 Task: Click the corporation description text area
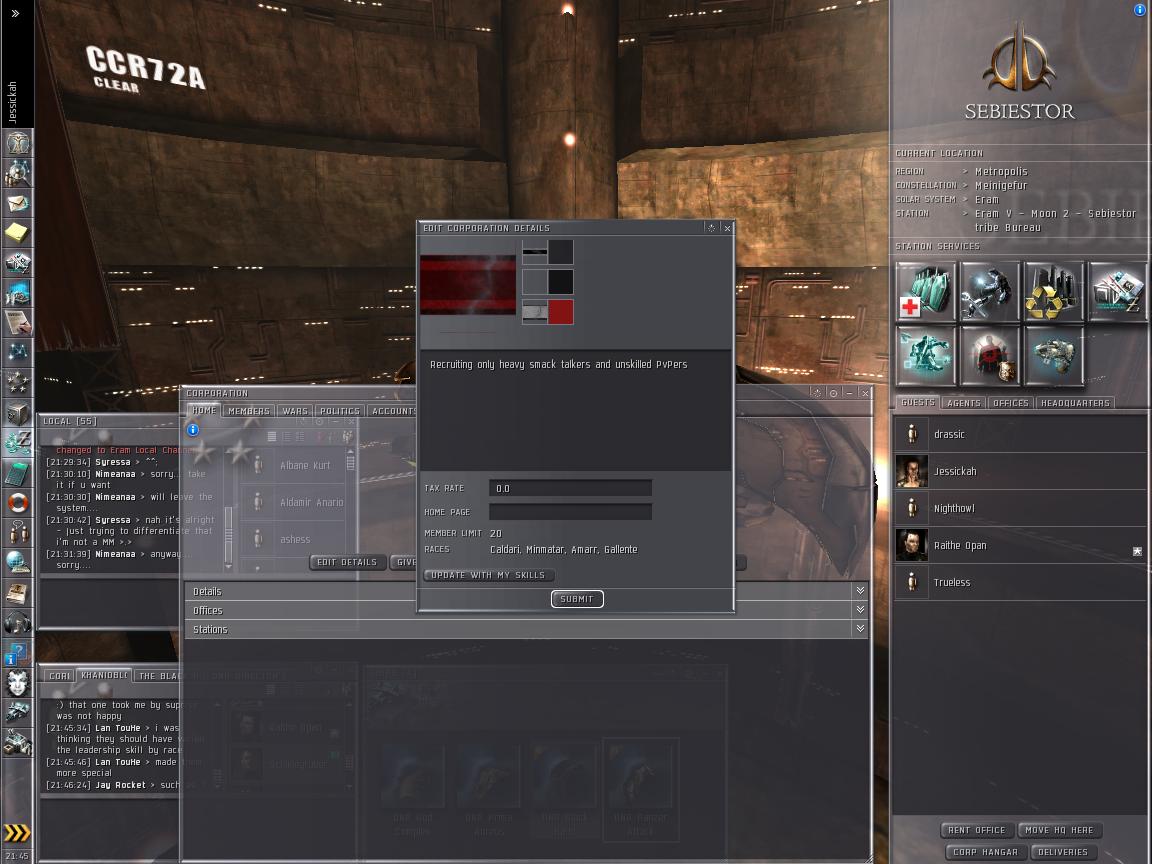575,411
